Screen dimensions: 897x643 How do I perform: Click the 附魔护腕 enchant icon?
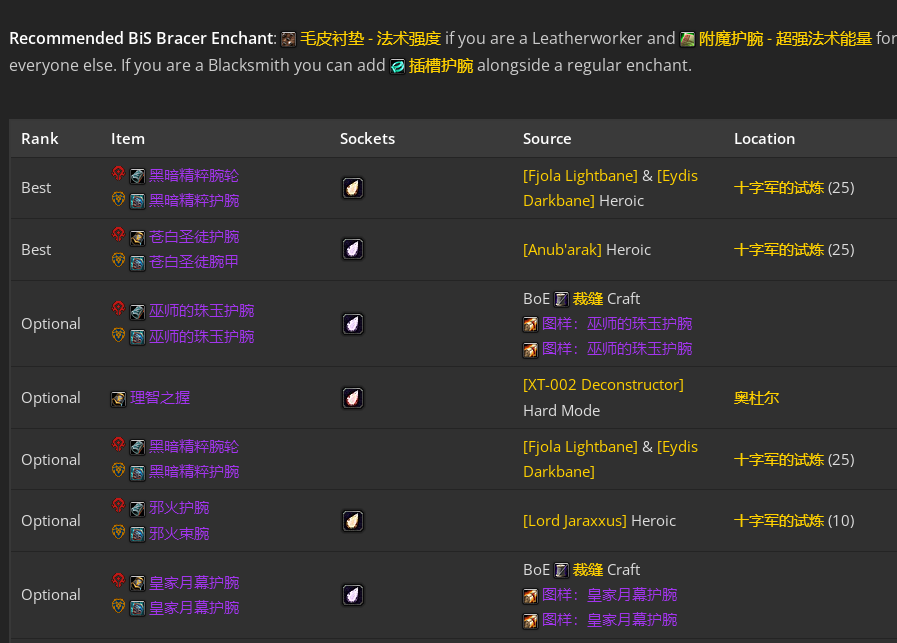688,39
